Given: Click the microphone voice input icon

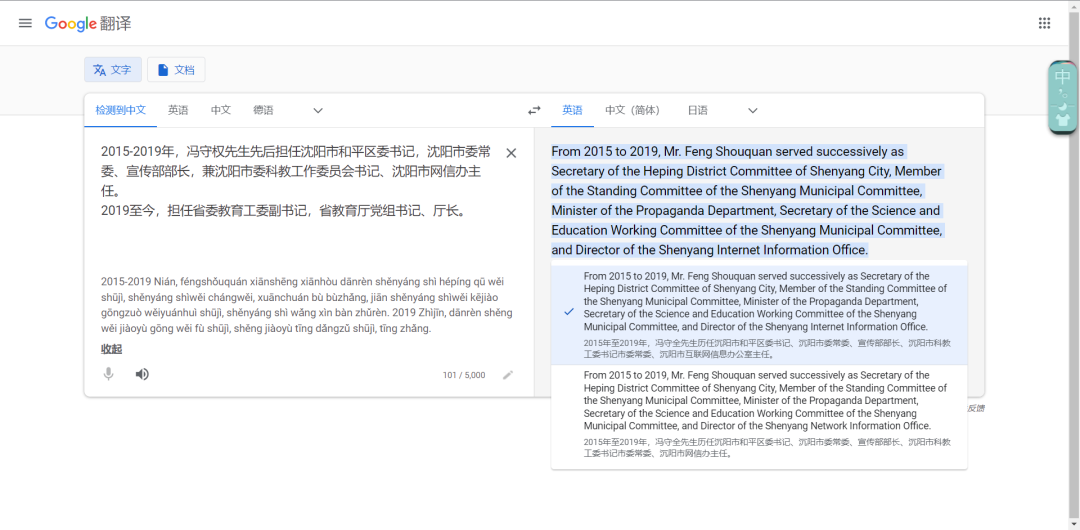Looking at the screenshot, I should point(108,374).
